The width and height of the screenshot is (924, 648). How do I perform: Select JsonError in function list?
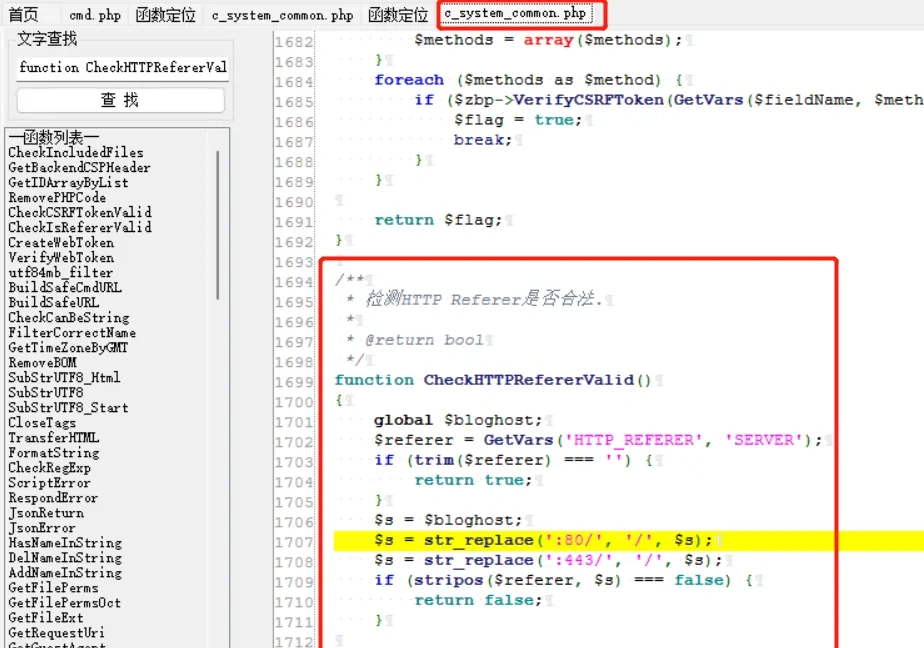pos(42,527)
